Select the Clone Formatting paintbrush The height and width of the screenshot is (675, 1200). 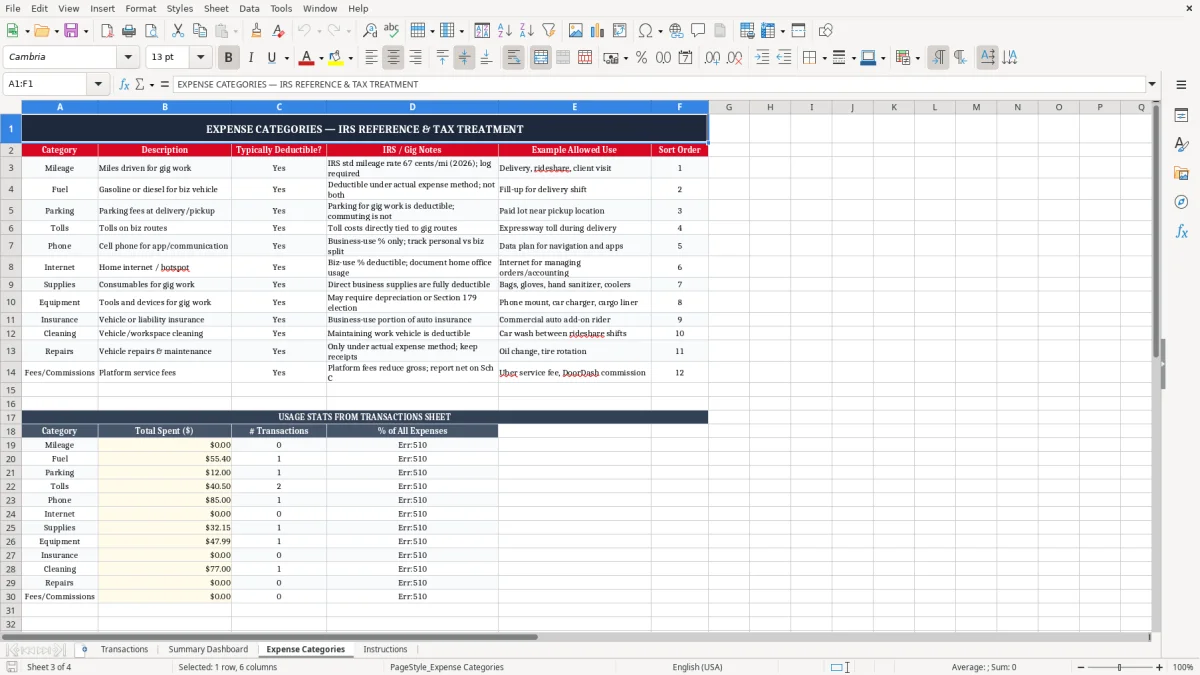pyautogui.click(x=256, y=31)
